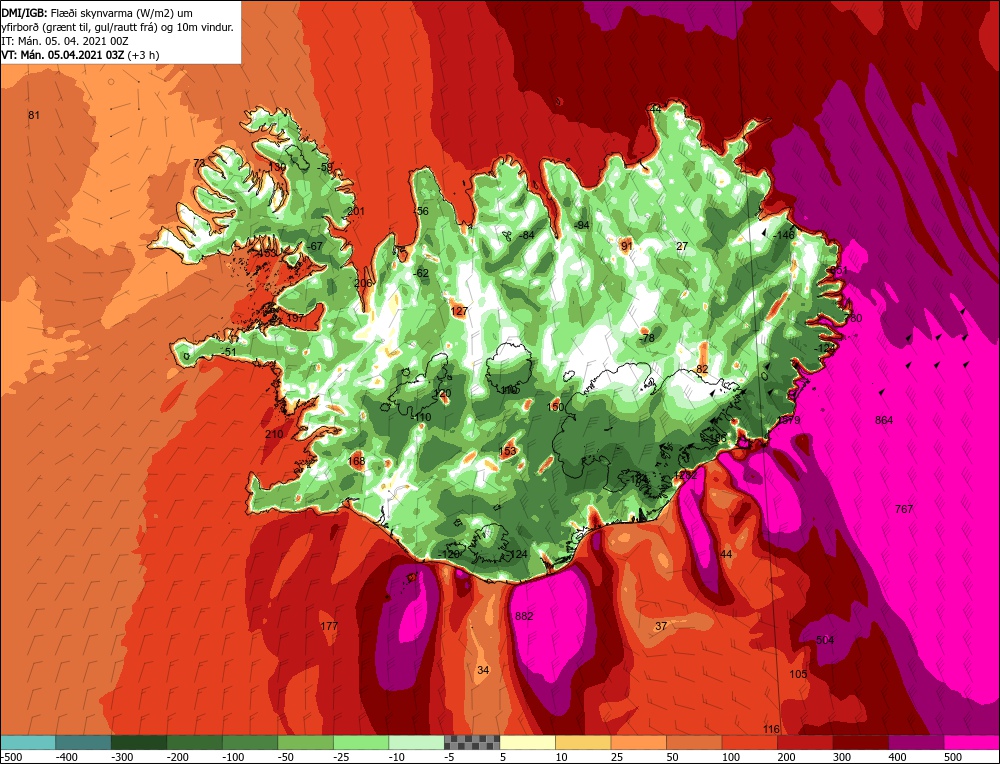
Task: Click the value '91' on the map
Action: pyautogui.click(x=627, y=246)
